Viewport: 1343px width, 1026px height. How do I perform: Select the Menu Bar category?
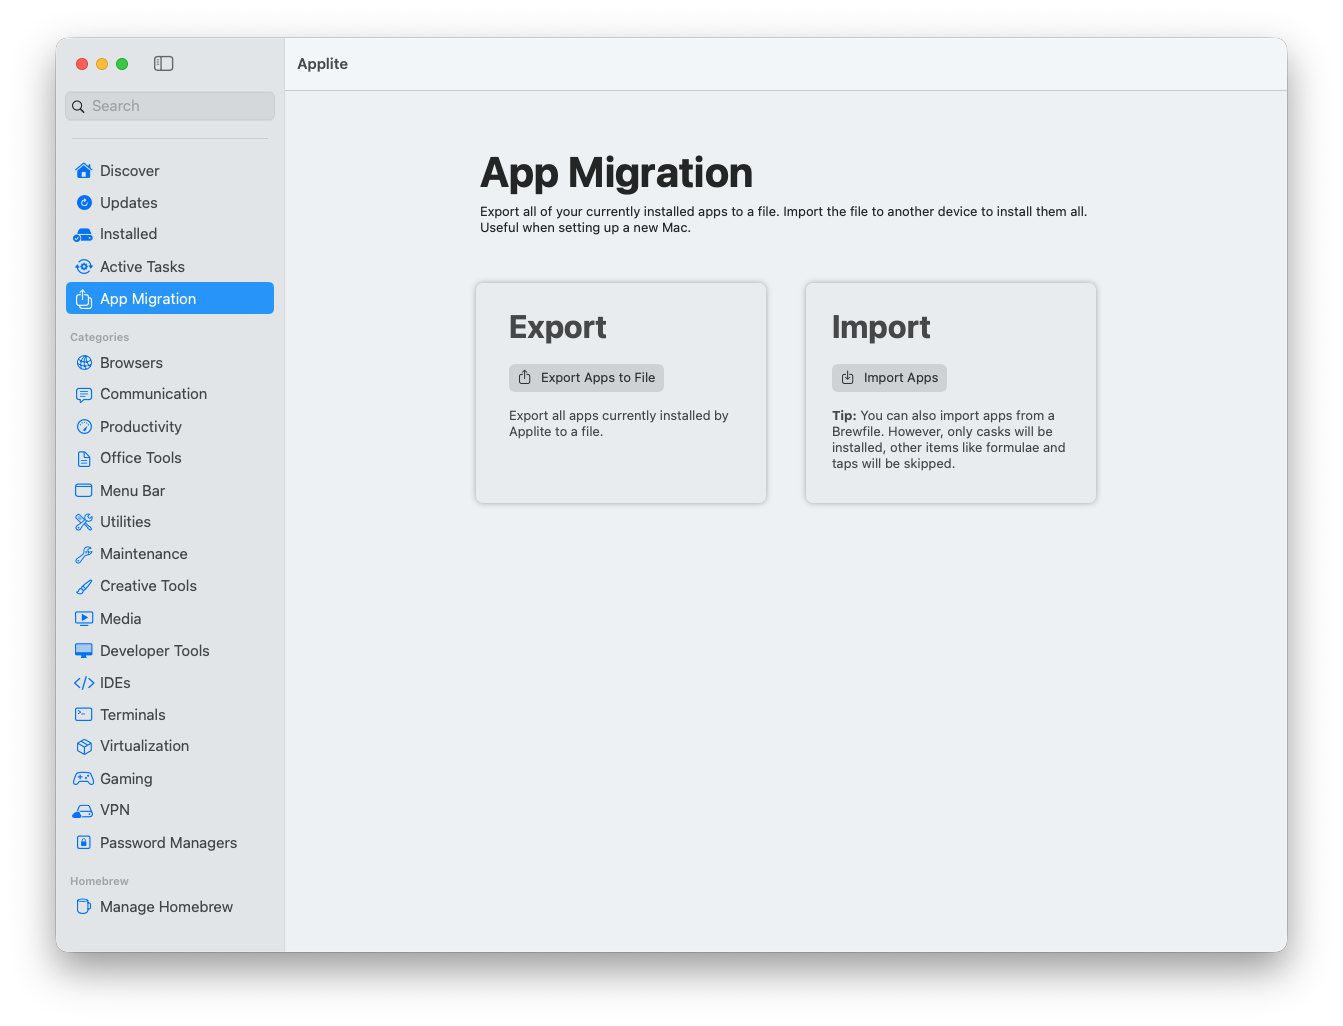pos(170,491)
